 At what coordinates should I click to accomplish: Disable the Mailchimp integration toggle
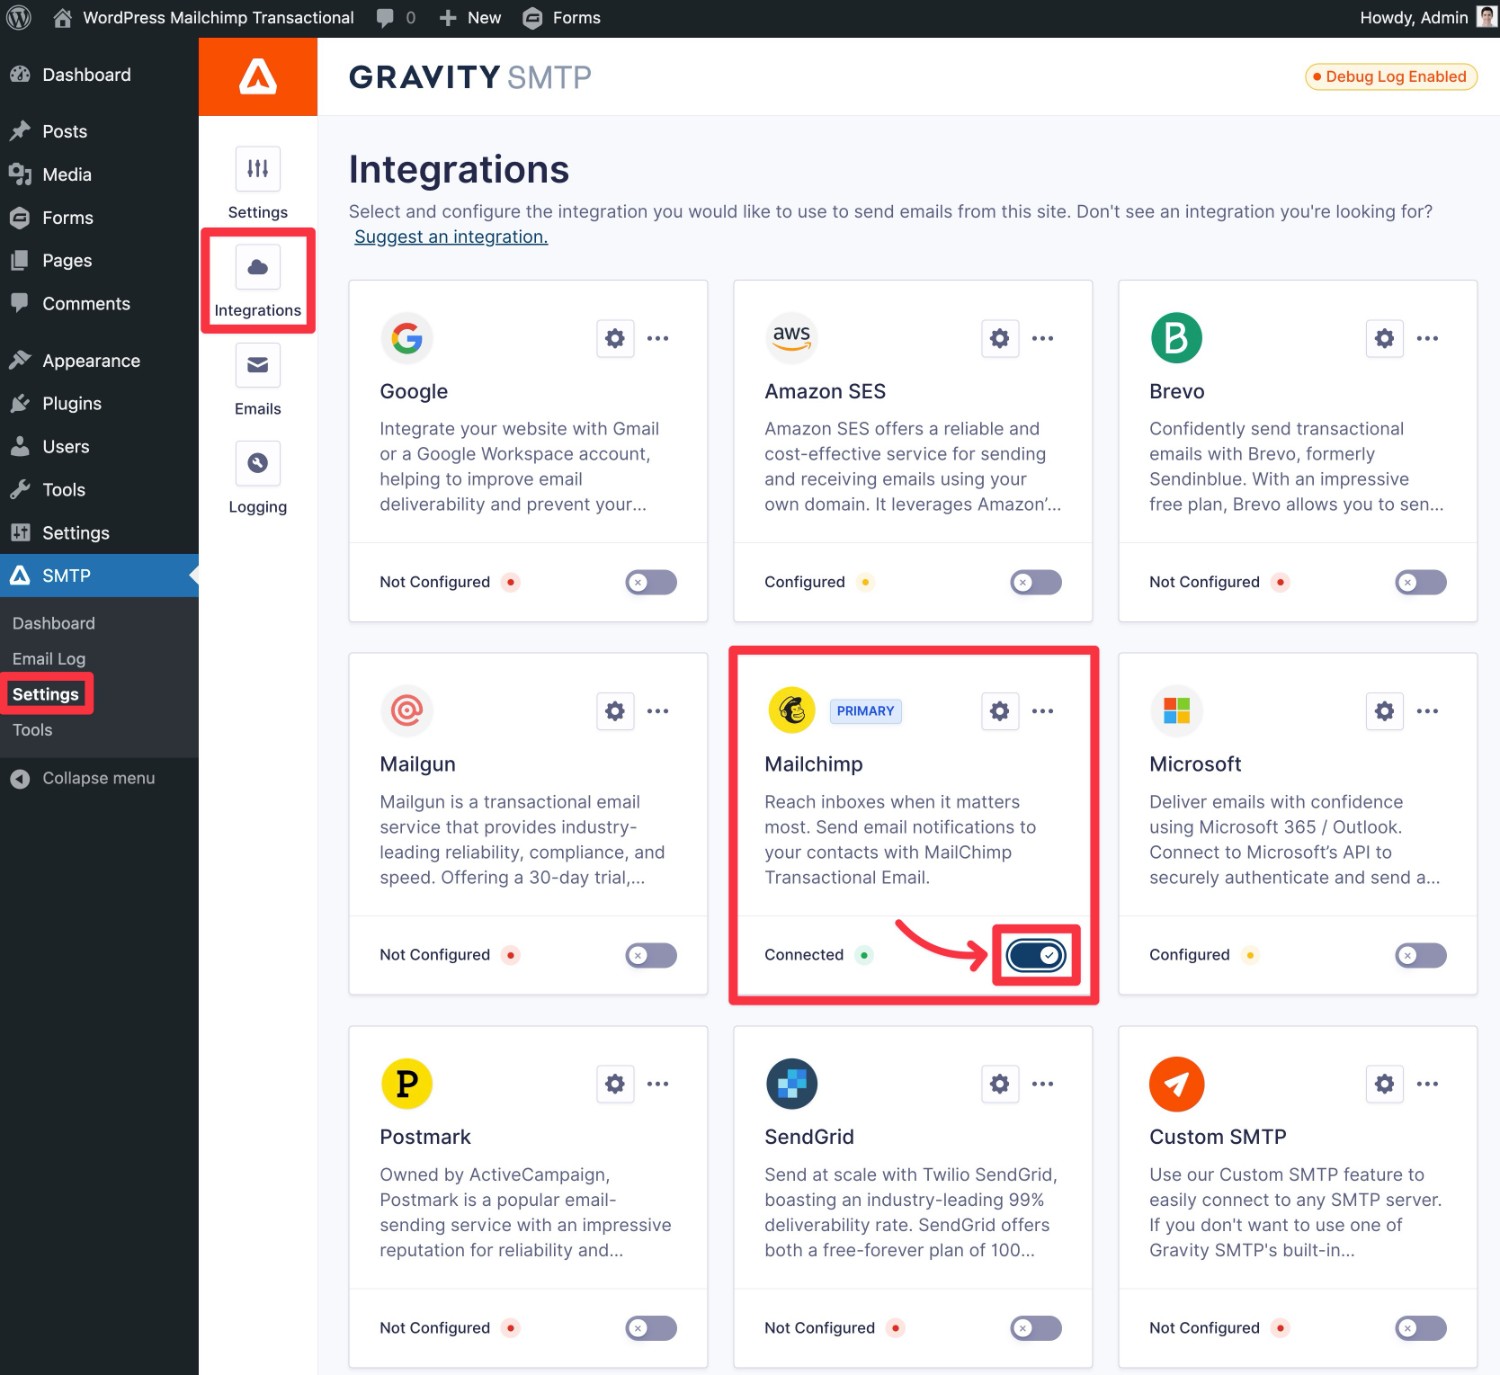[1036, 955]
